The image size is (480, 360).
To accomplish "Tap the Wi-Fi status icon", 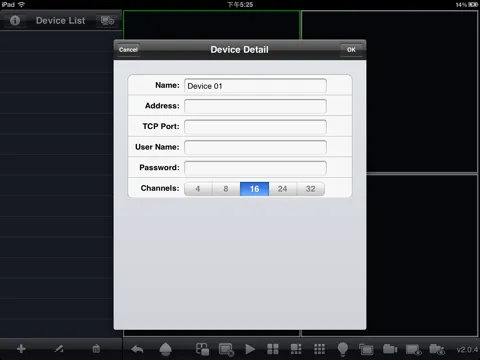I will (x=21, y=4).
